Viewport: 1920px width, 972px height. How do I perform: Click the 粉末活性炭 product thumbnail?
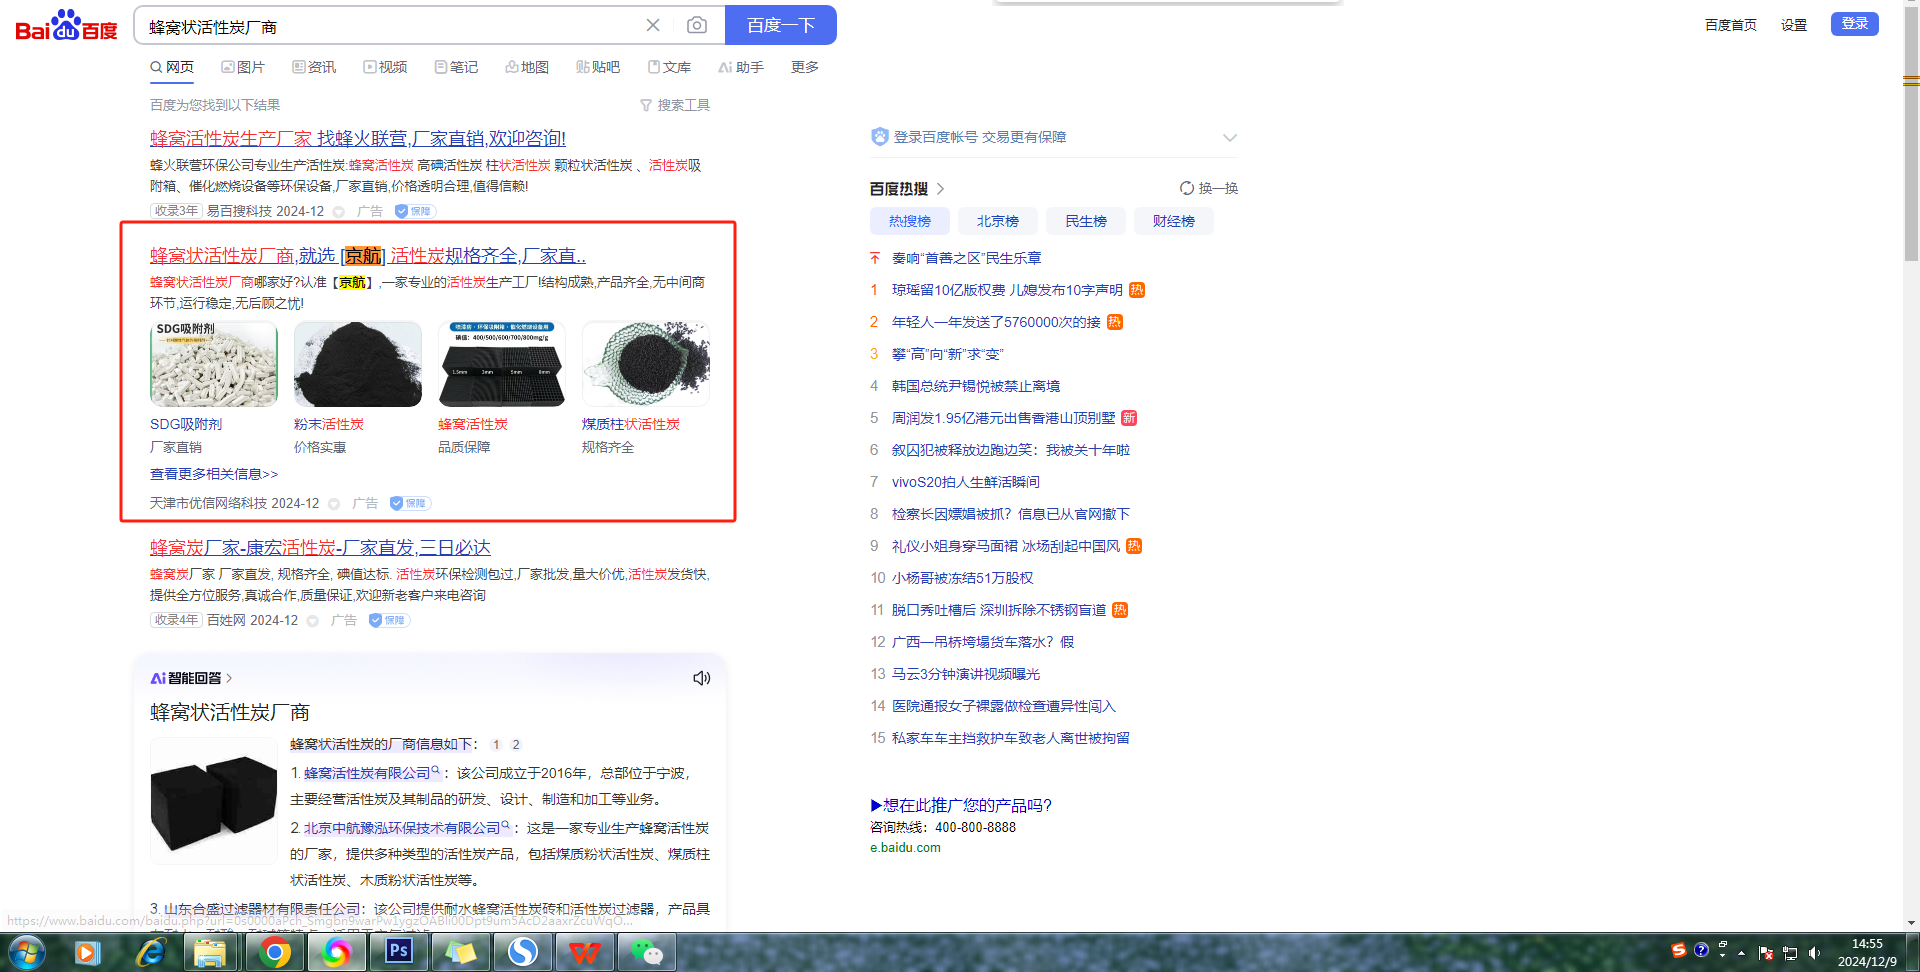click(358, 364)
